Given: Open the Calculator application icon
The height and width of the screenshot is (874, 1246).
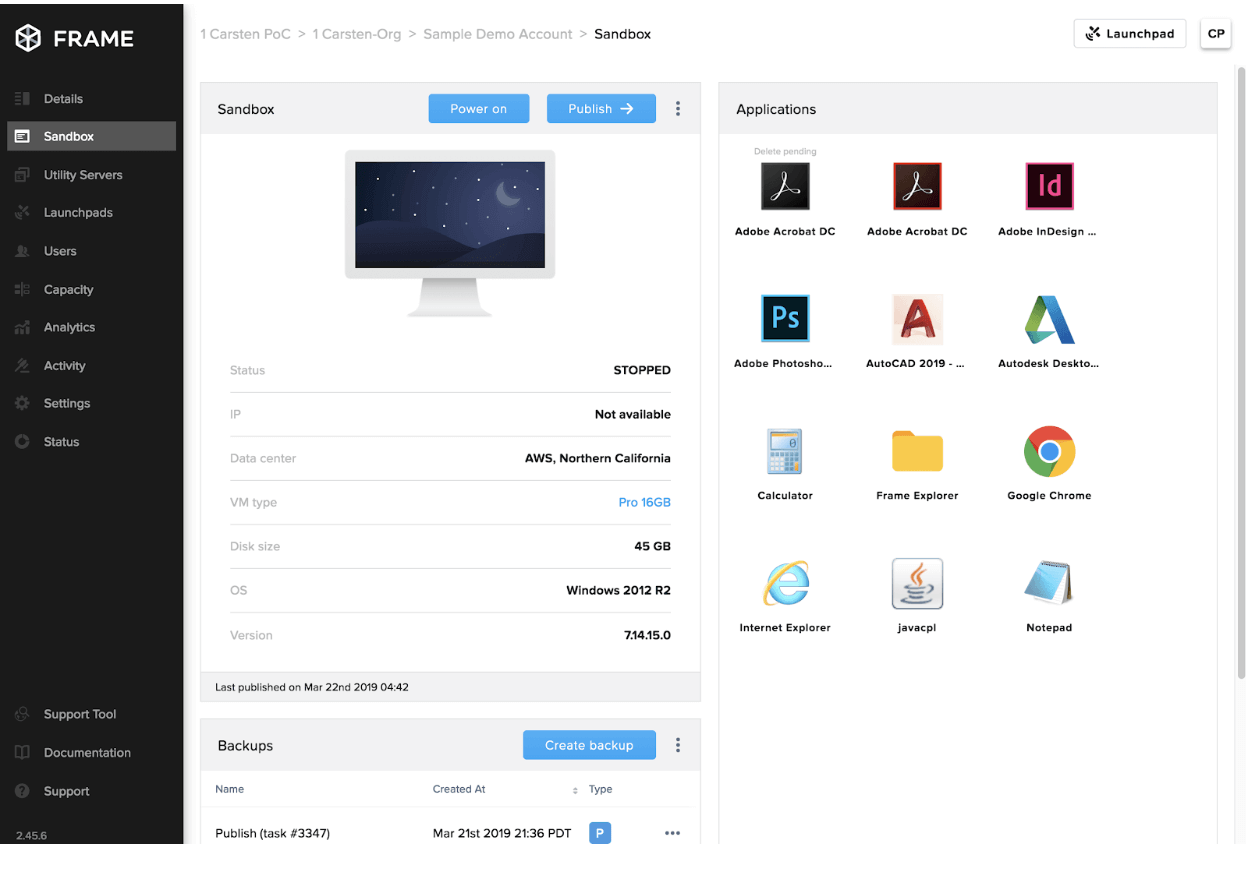Looking at the screenshot, I should click(785, 451).
